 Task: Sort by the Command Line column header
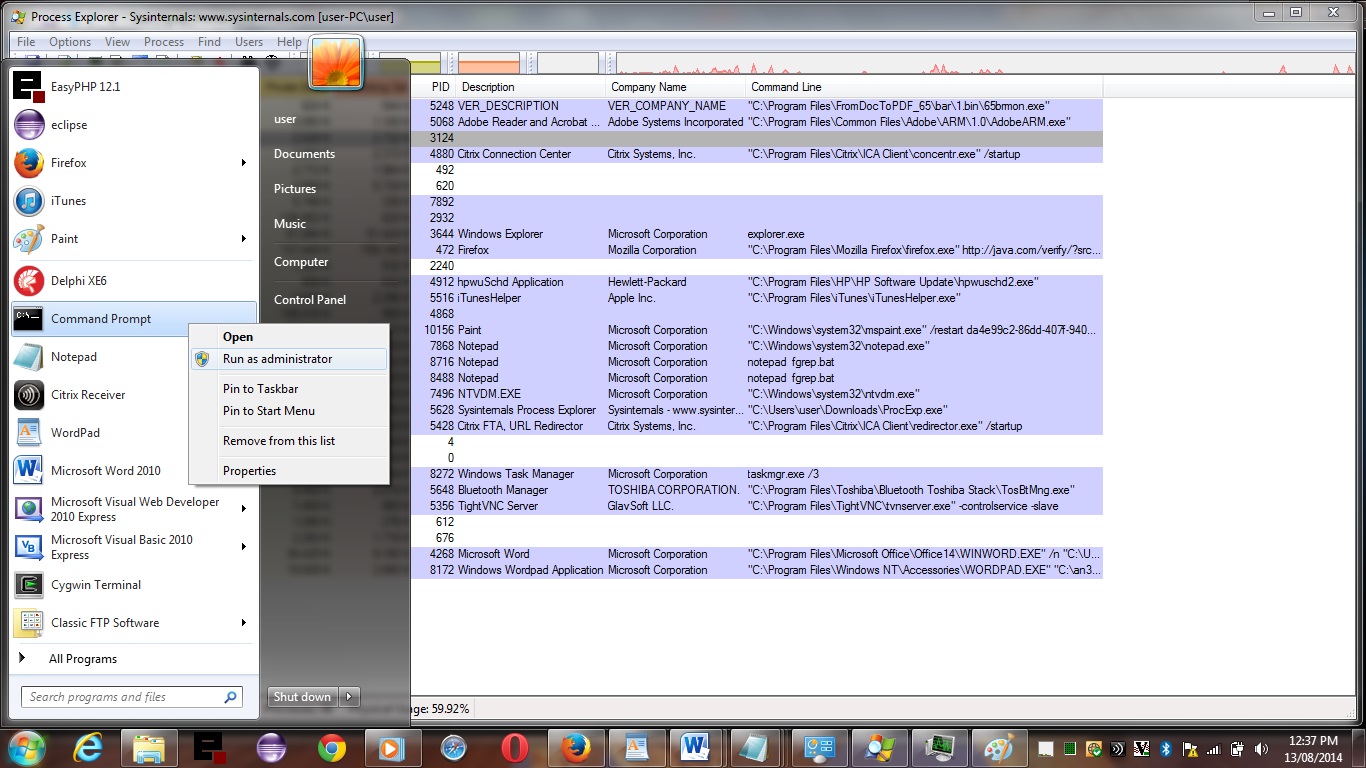(x=924, y=87)
